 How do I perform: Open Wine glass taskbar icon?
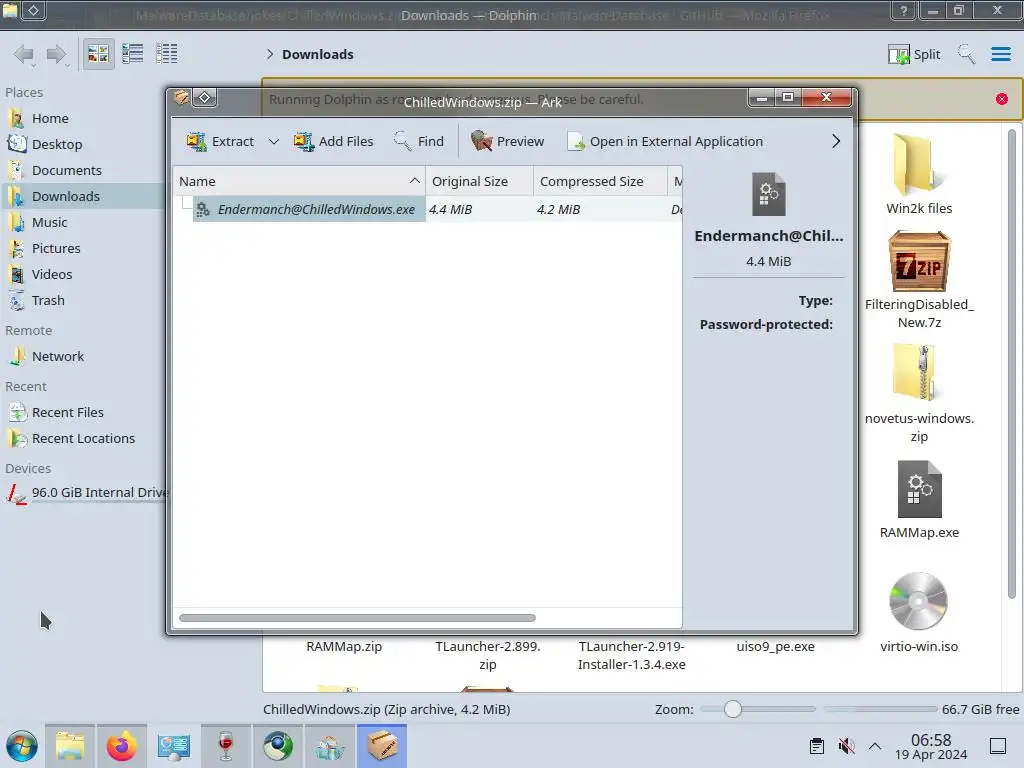225,746
